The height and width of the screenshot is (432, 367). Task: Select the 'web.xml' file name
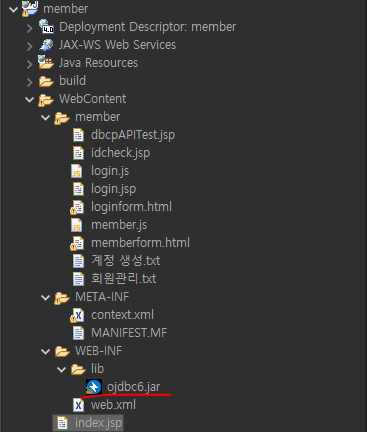pyautogui.click(x=113, y=405)
